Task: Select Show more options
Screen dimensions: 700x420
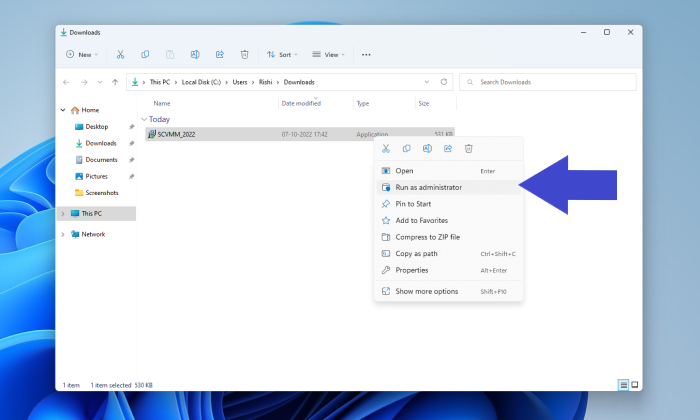Action: 448,291
